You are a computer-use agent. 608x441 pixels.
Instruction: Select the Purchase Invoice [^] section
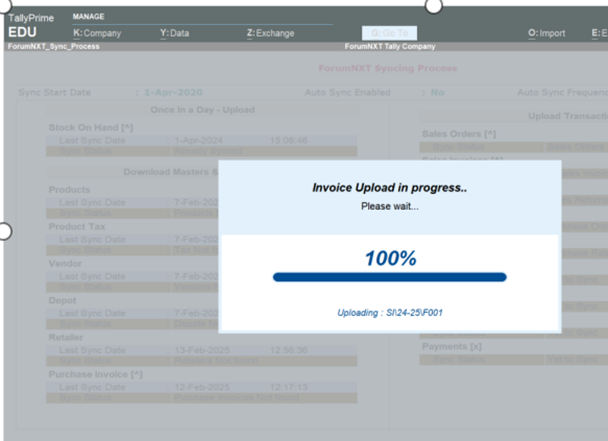click(x=95, y=374)
